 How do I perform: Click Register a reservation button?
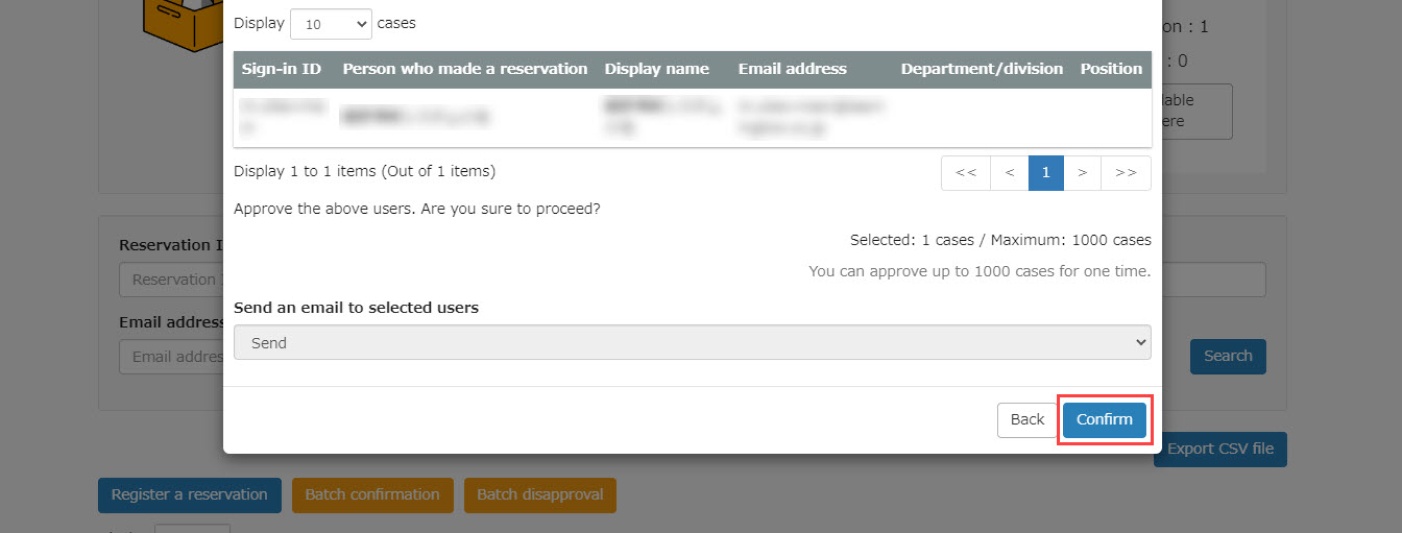[189, 495]
